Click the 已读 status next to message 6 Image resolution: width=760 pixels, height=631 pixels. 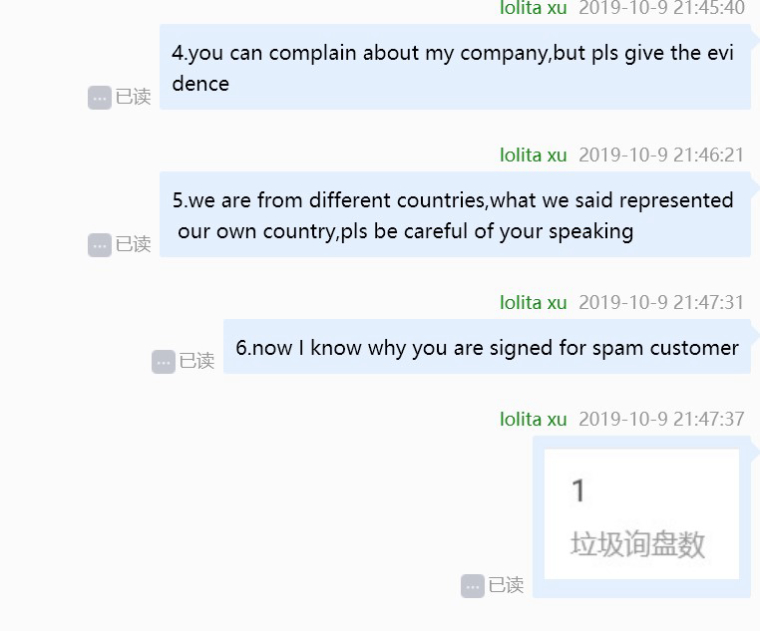[197, 361]
